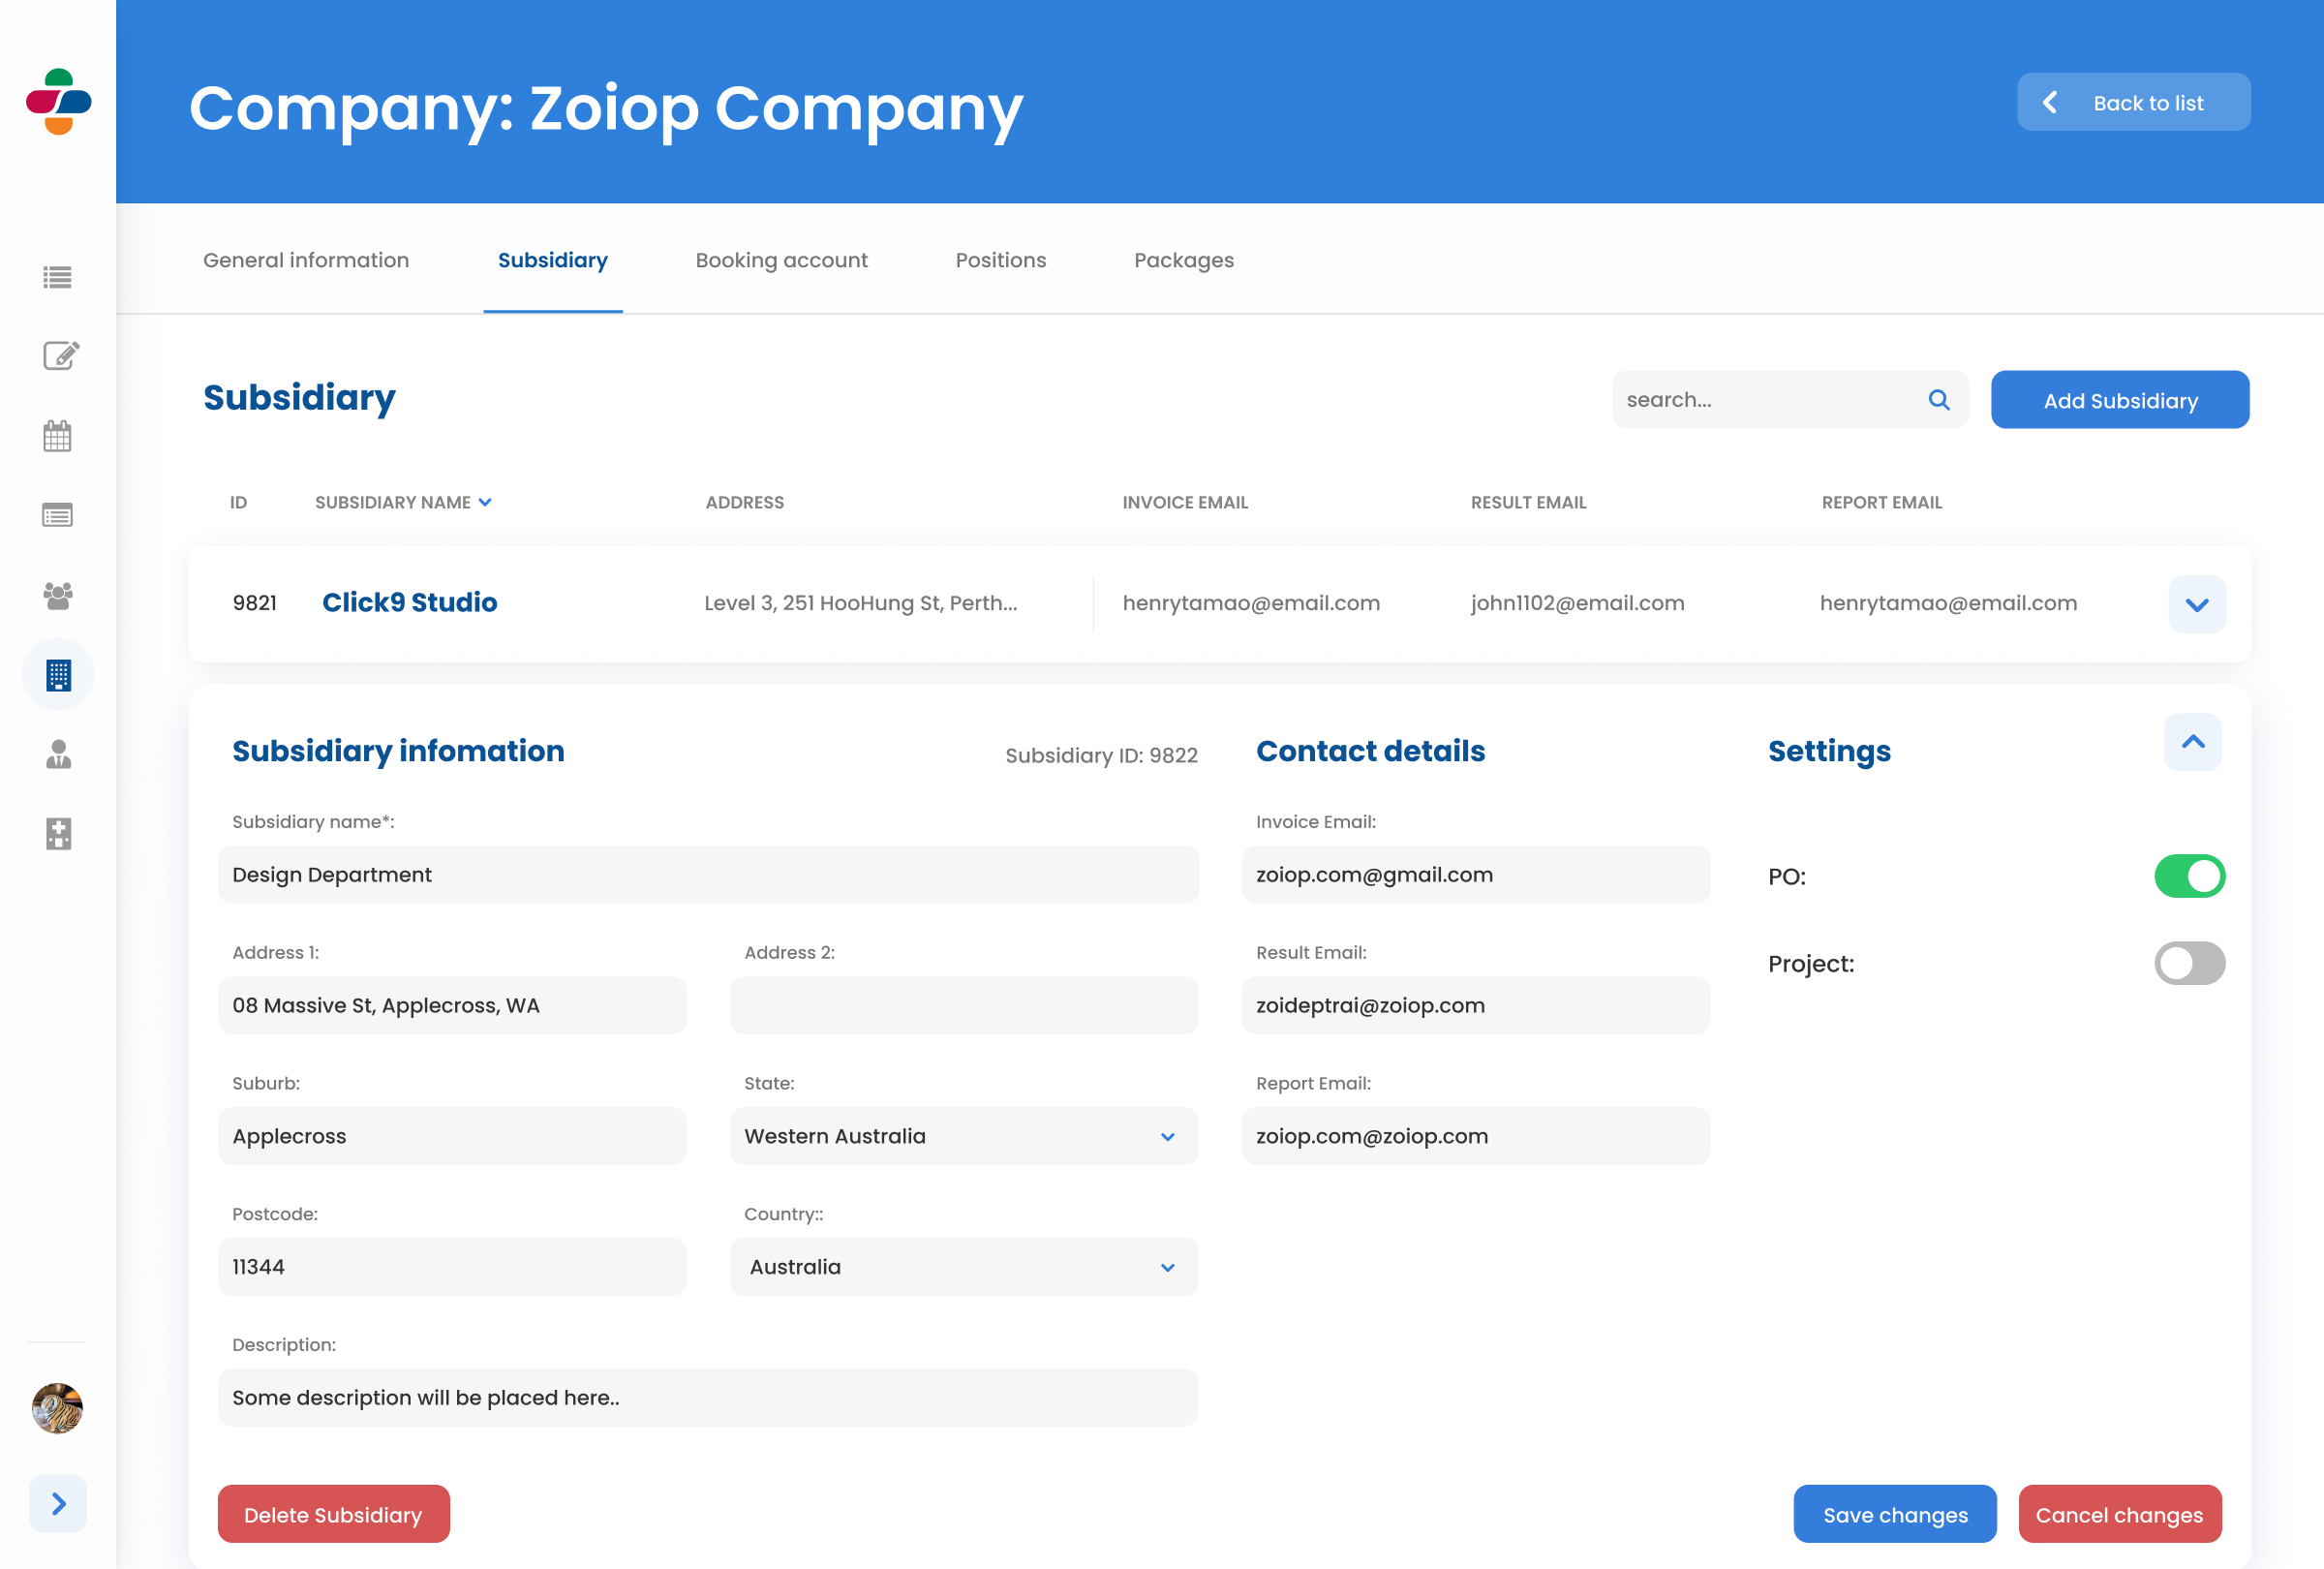
Task: Open the list view sidebar icon
Action: click(57, 277)
